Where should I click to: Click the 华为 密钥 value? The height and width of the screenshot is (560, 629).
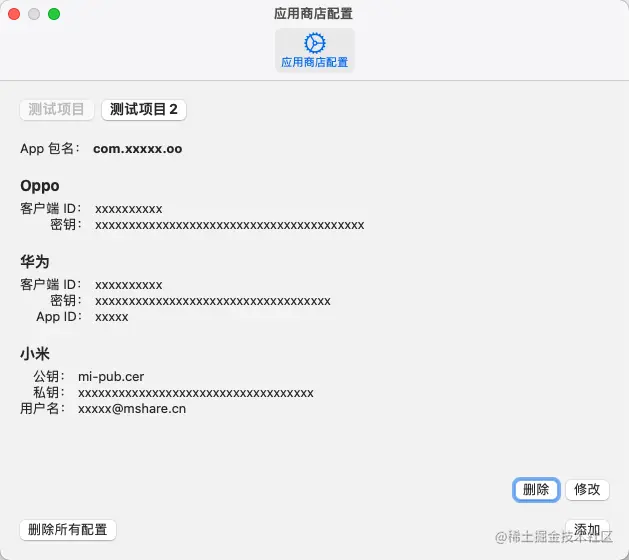click(213, 301)
